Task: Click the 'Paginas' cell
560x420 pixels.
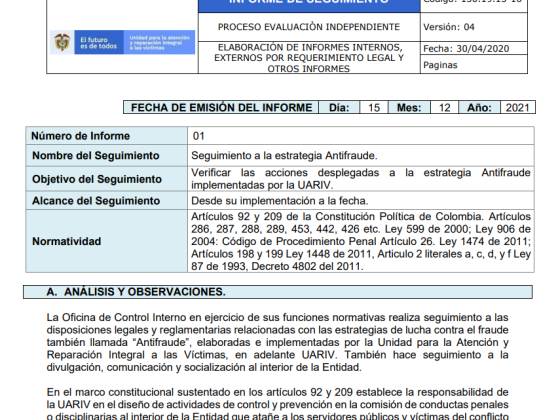Action: point(474,65)
